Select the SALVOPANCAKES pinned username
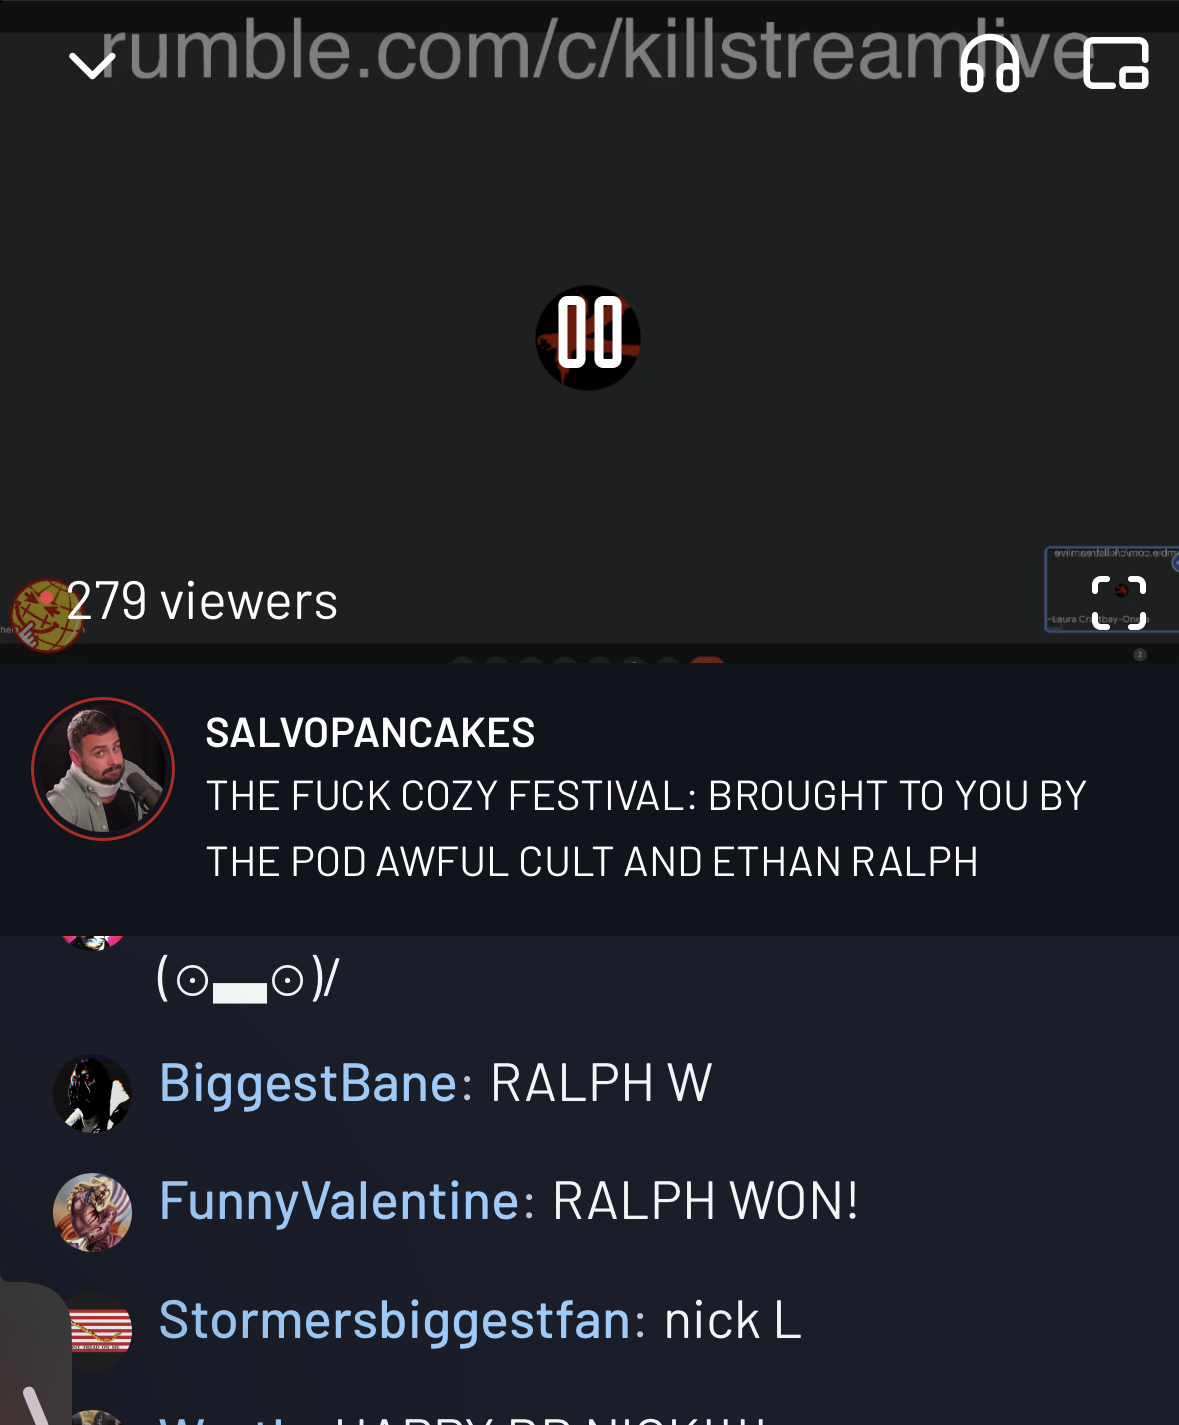This screenshot has height=1425, width=1179. click(370, 733)
